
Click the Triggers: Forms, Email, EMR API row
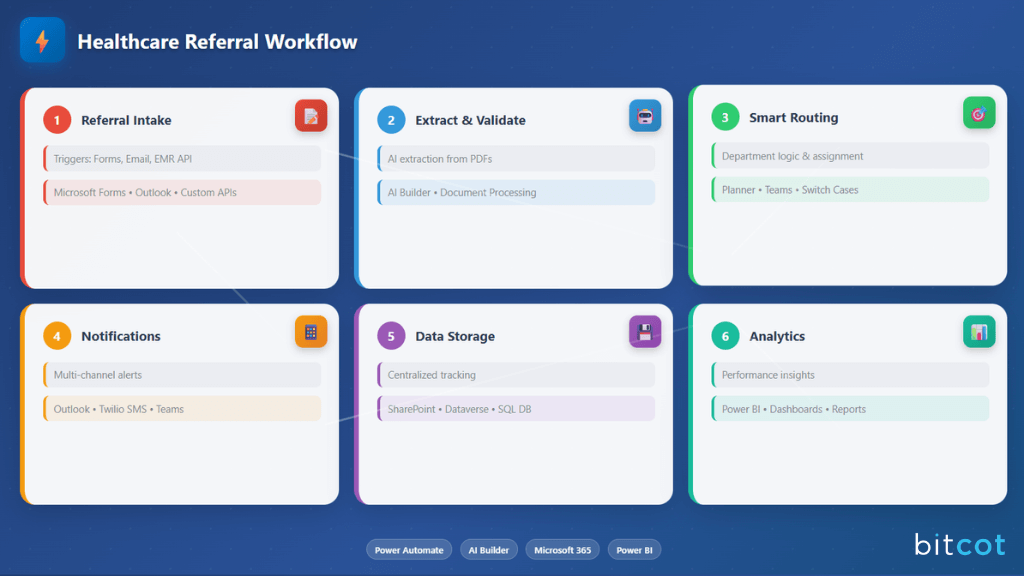coord(181,158)
